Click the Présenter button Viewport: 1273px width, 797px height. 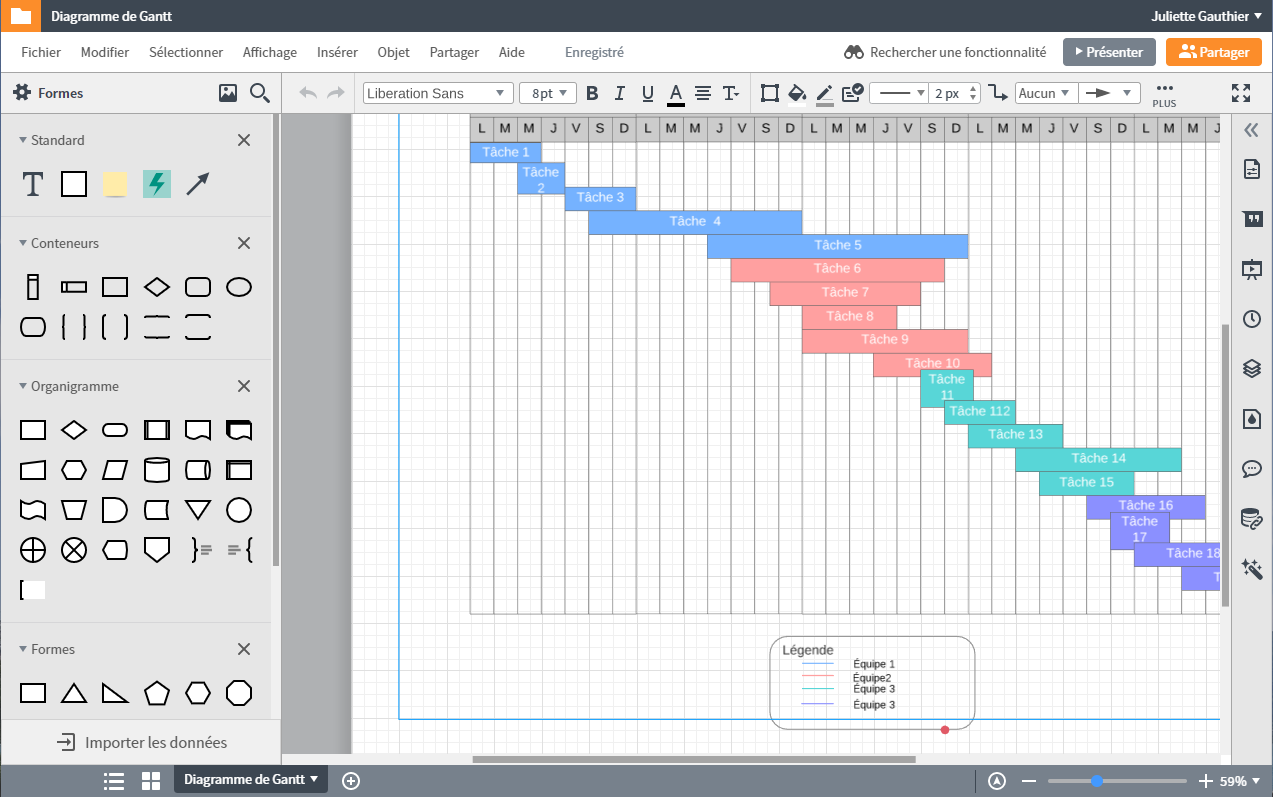pyautogui.click(x=1109, y=52)
